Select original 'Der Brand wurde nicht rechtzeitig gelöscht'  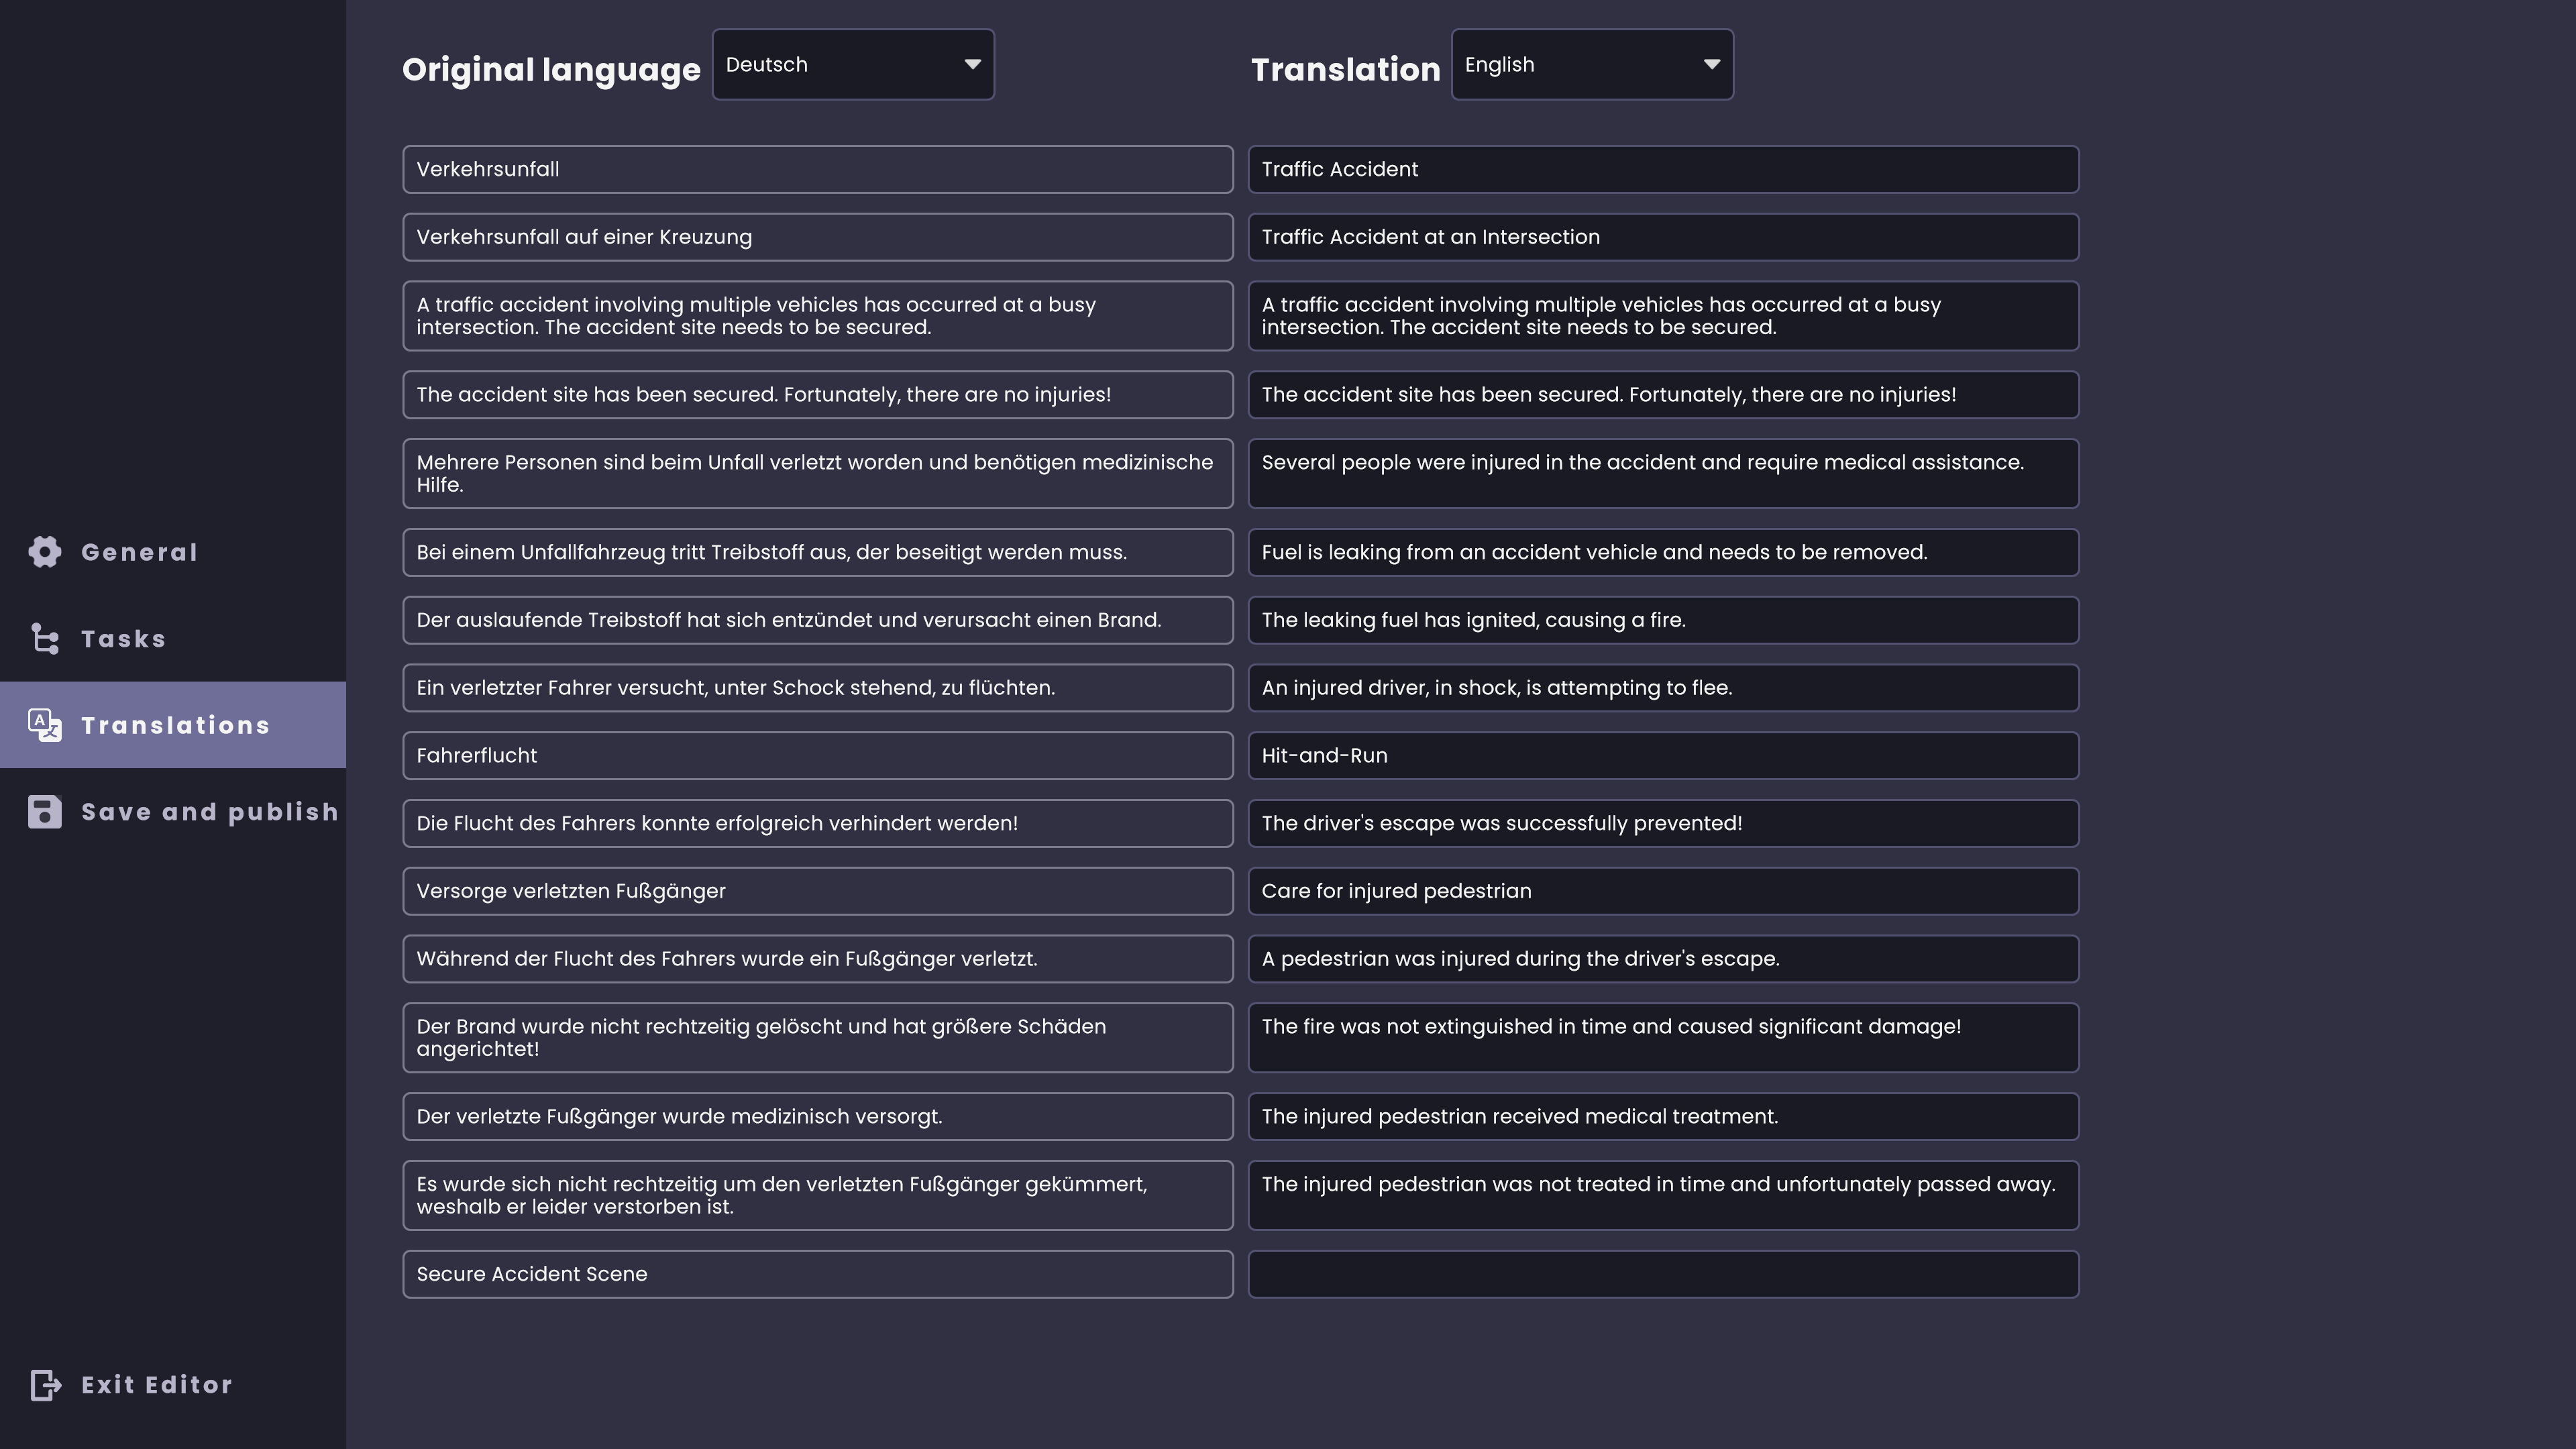pos(818,1037)
